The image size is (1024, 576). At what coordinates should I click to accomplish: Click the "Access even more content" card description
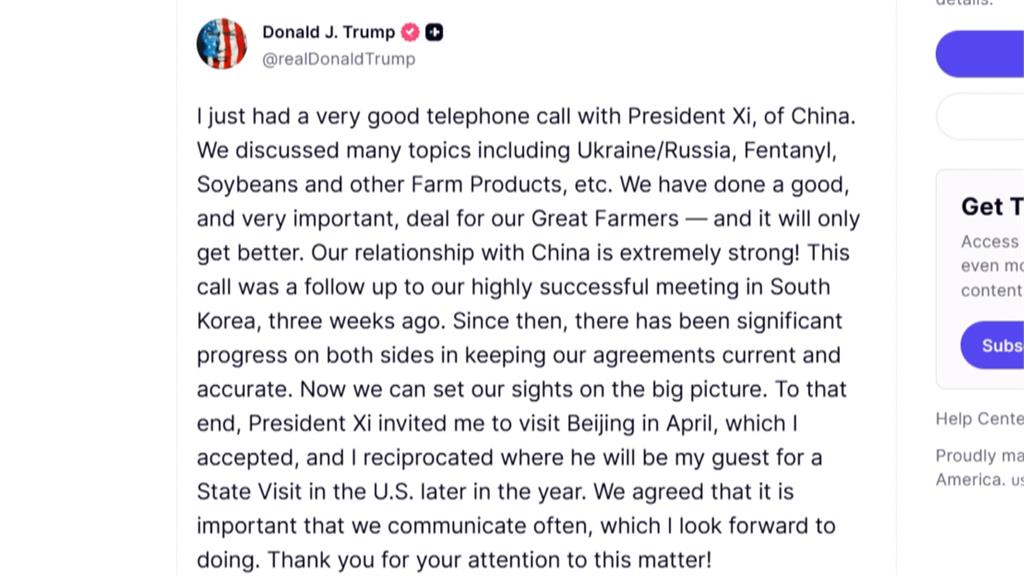pos(991,266)
